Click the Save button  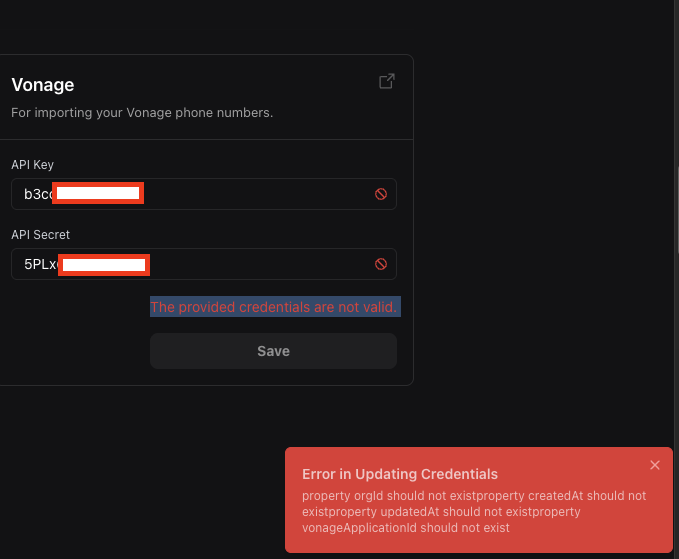273,351
